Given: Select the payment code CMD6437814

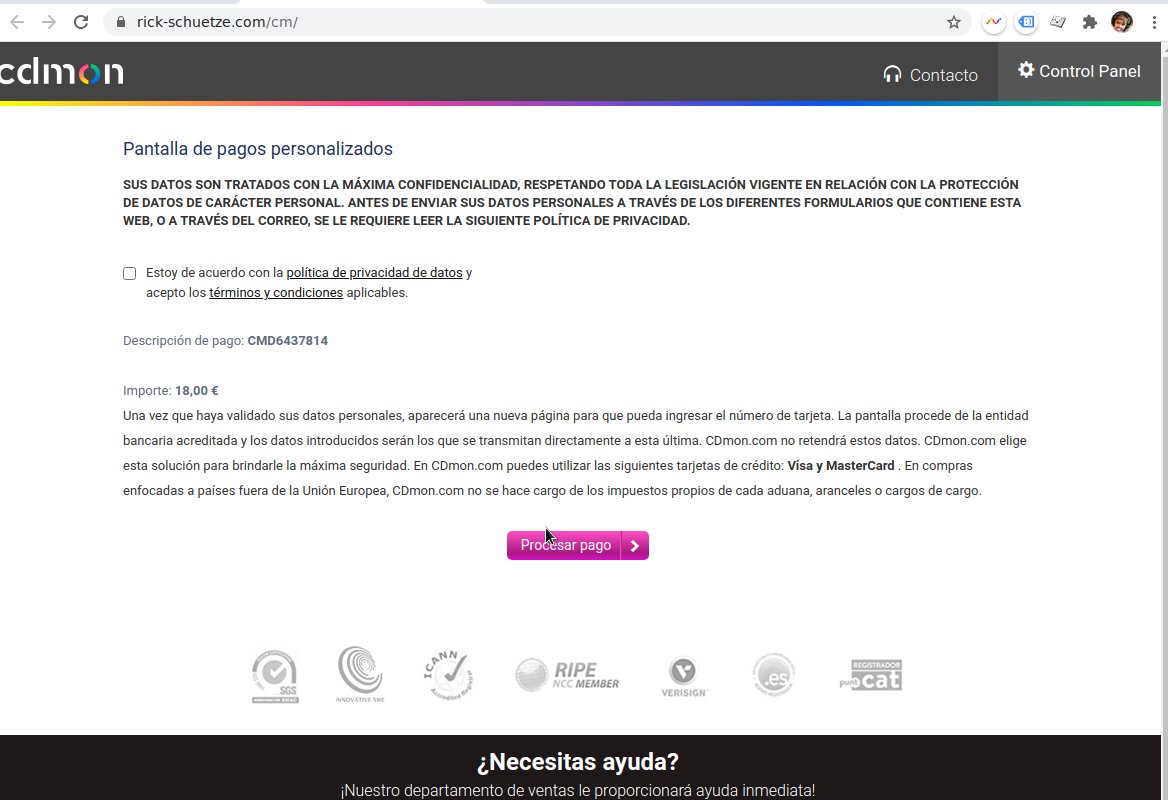Looking at the screenshot, I should pos(288,340).
